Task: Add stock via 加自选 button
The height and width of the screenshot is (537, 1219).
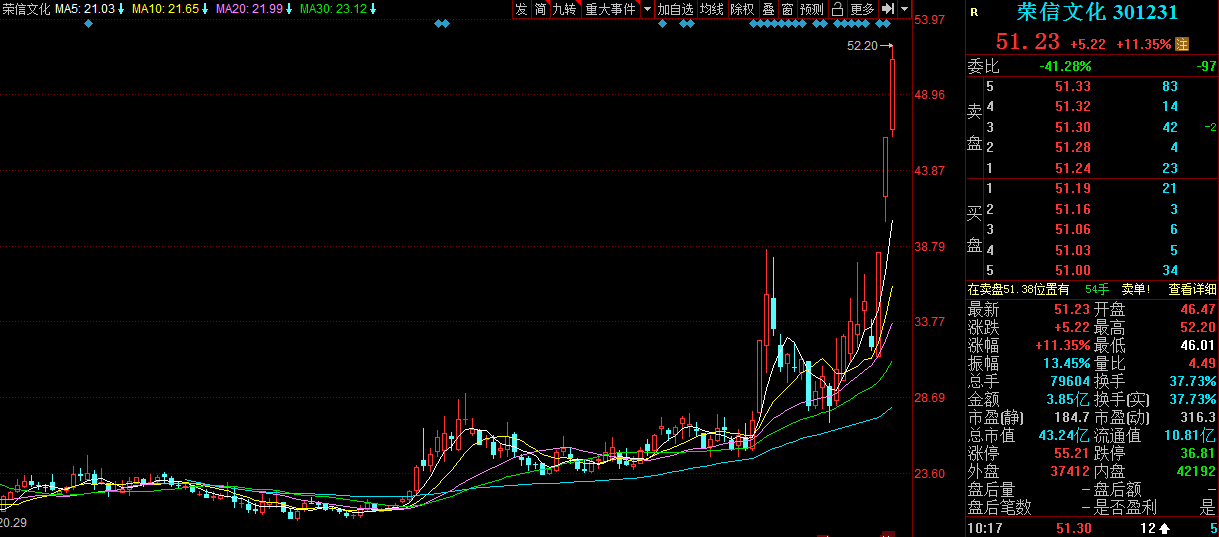Action: [x=675, y=9]
